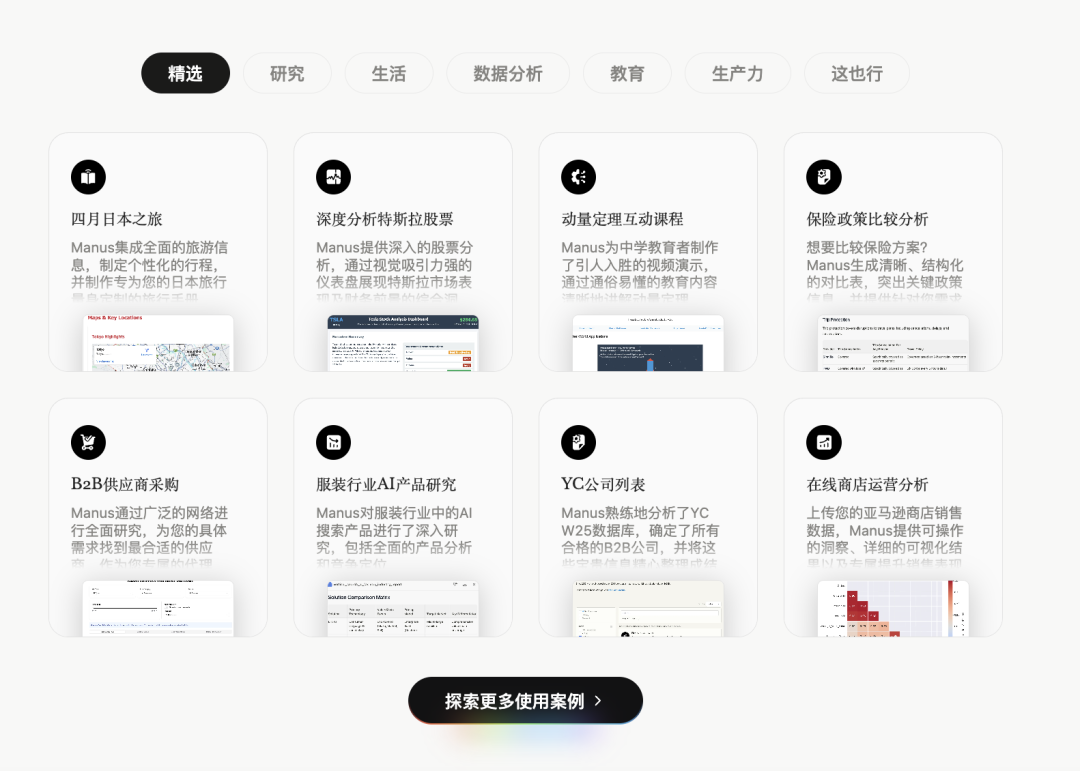Click the icon above 动量定理互动课程
Viewport: 1080px width, 771px height.
point(579,177)
